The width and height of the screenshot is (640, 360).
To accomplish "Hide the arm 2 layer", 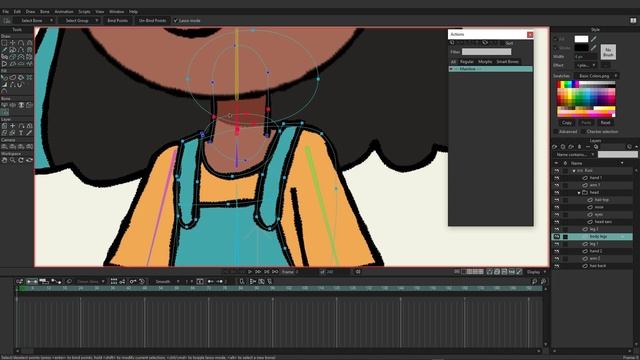I will pos(556,259).
